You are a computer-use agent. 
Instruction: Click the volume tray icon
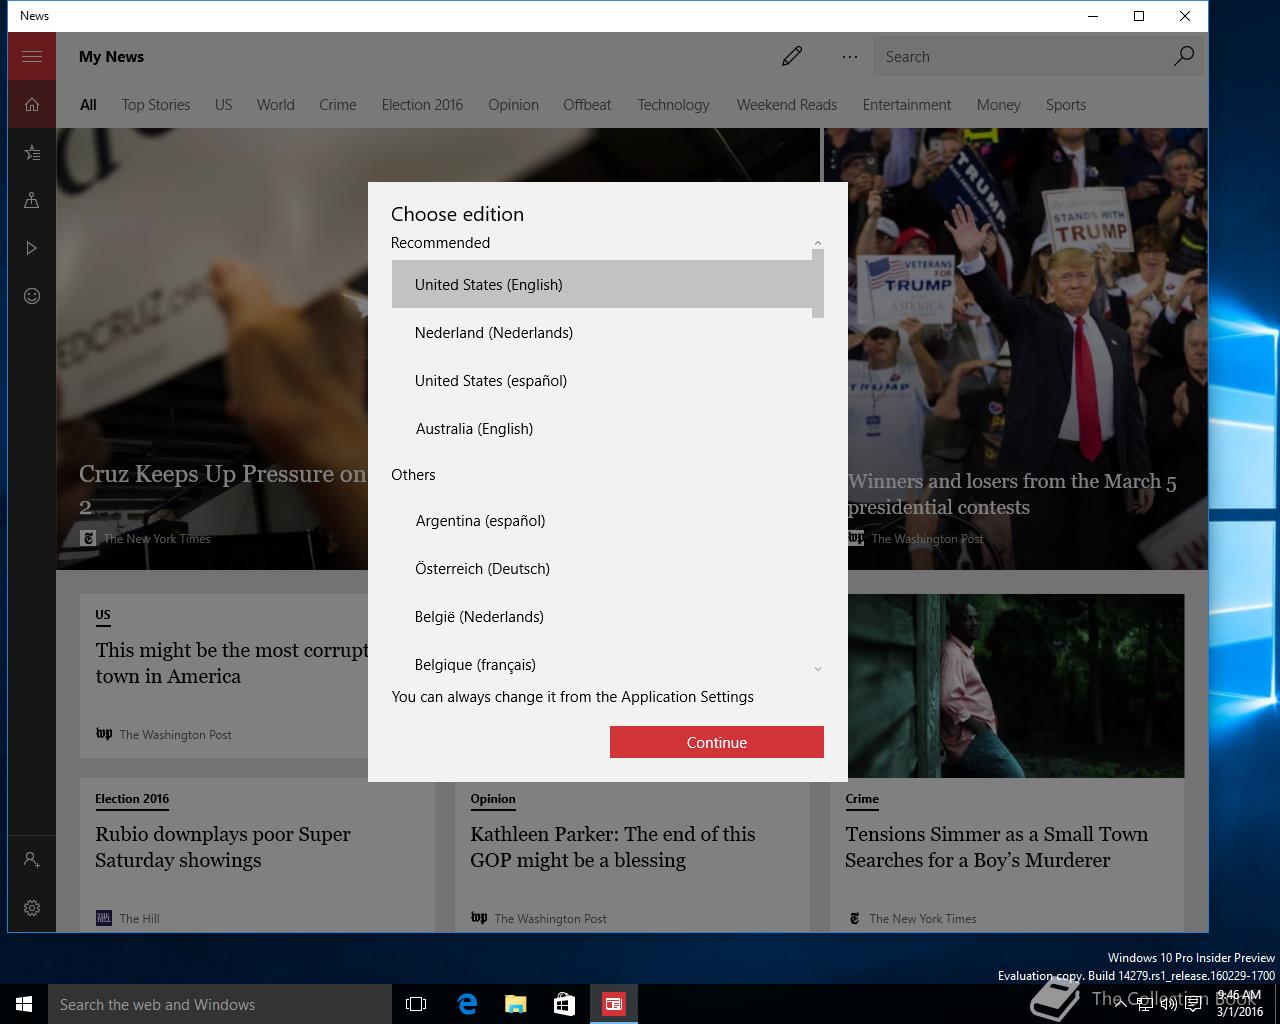(1168, 1004)
